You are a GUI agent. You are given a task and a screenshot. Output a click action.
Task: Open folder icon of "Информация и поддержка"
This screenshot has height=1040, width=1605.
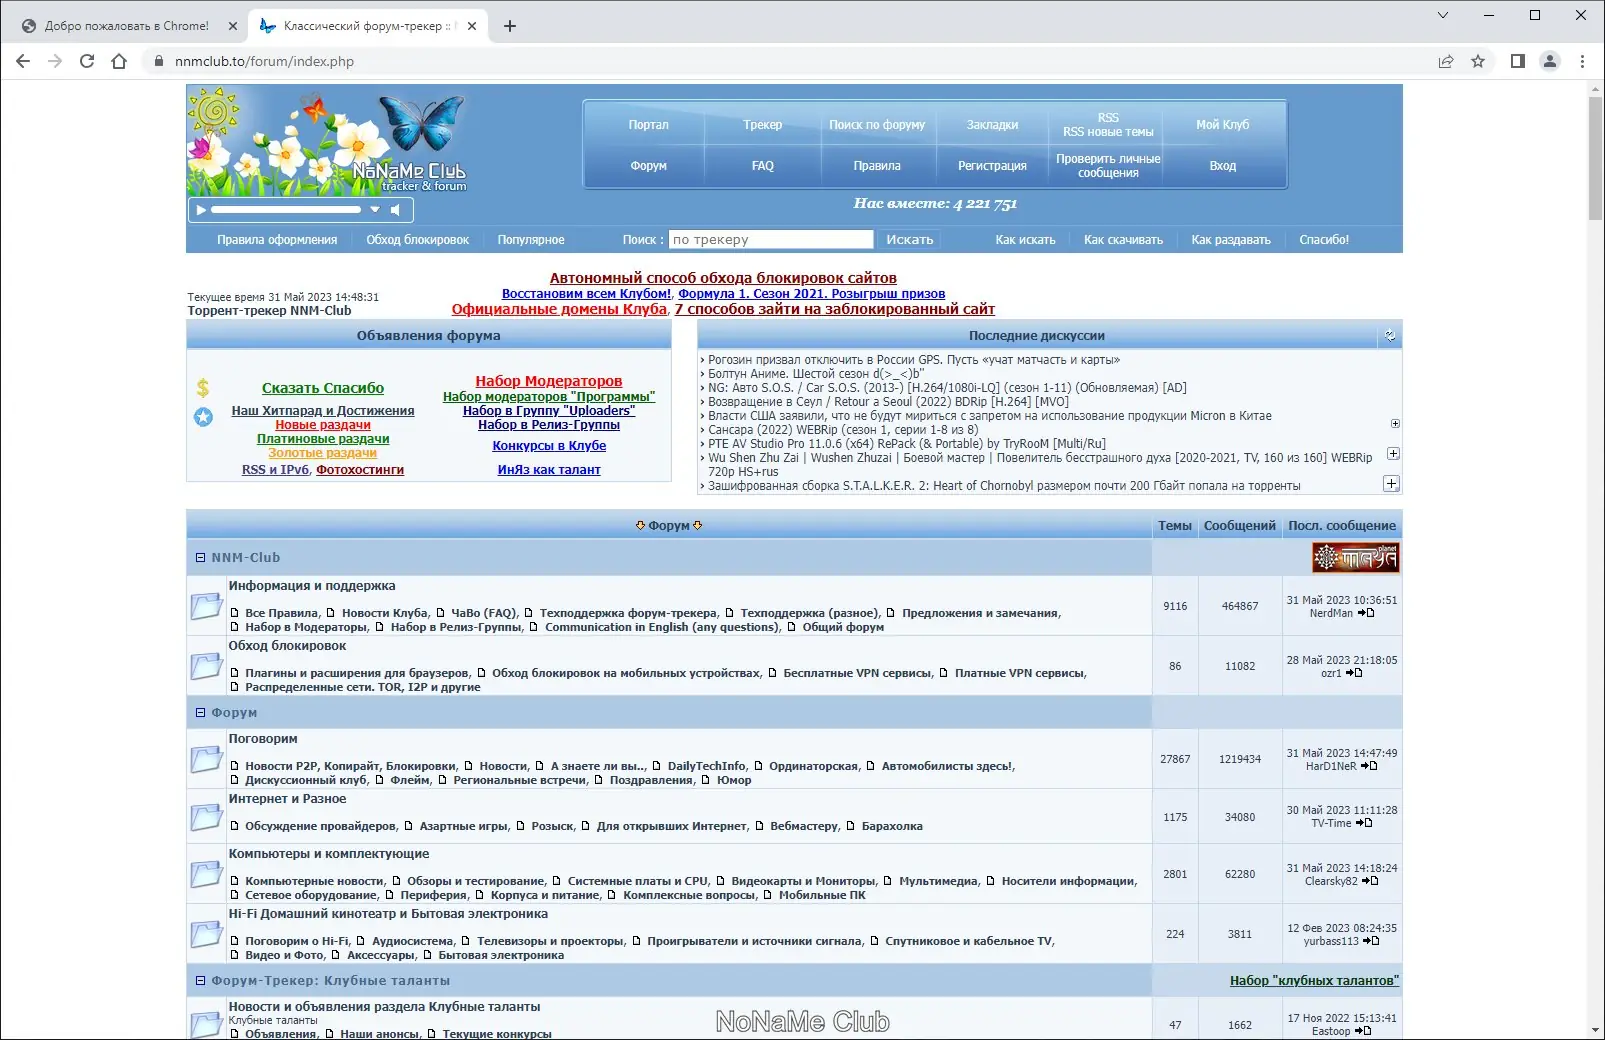coord(207,606)
